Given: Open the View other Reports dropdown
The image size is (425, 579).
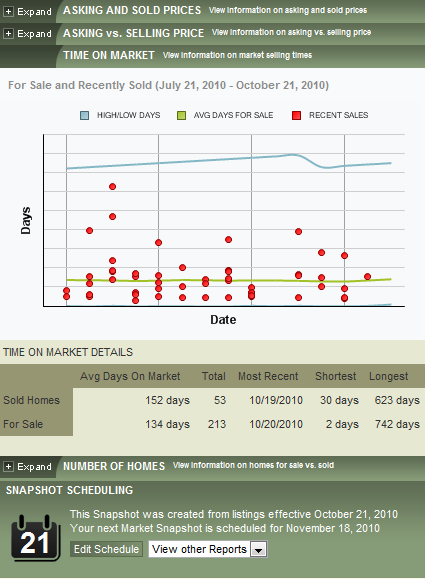Looking at the screenshot, I should (x=208, y=549).
